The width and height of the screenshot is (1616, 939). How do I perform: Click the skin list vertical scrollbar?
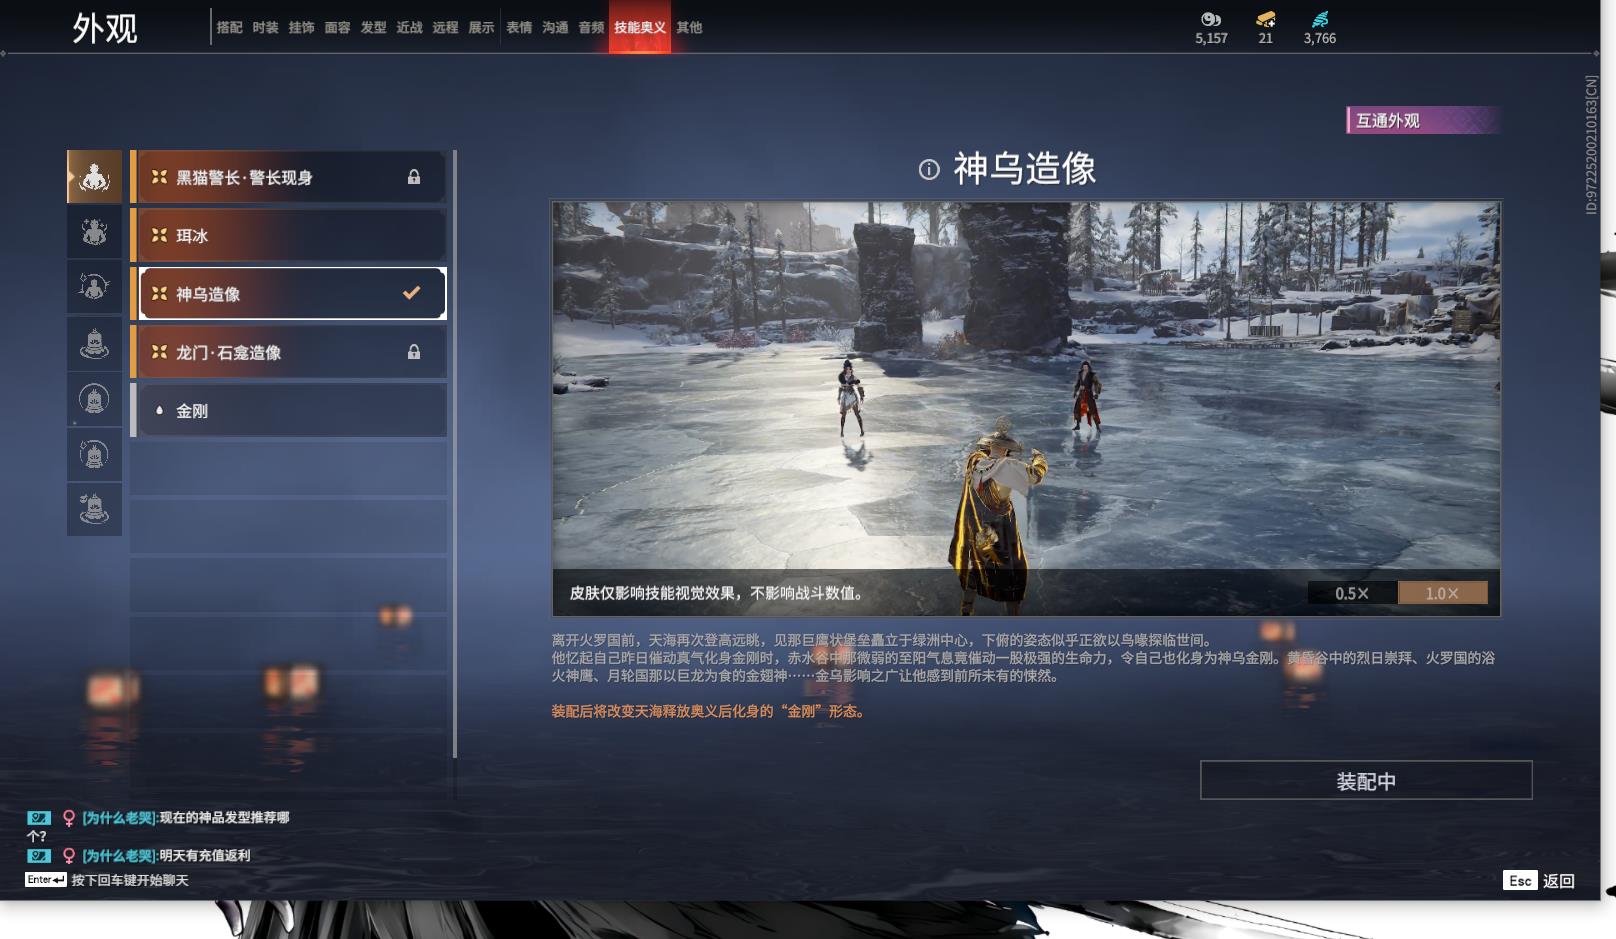[x=455, y=454]
